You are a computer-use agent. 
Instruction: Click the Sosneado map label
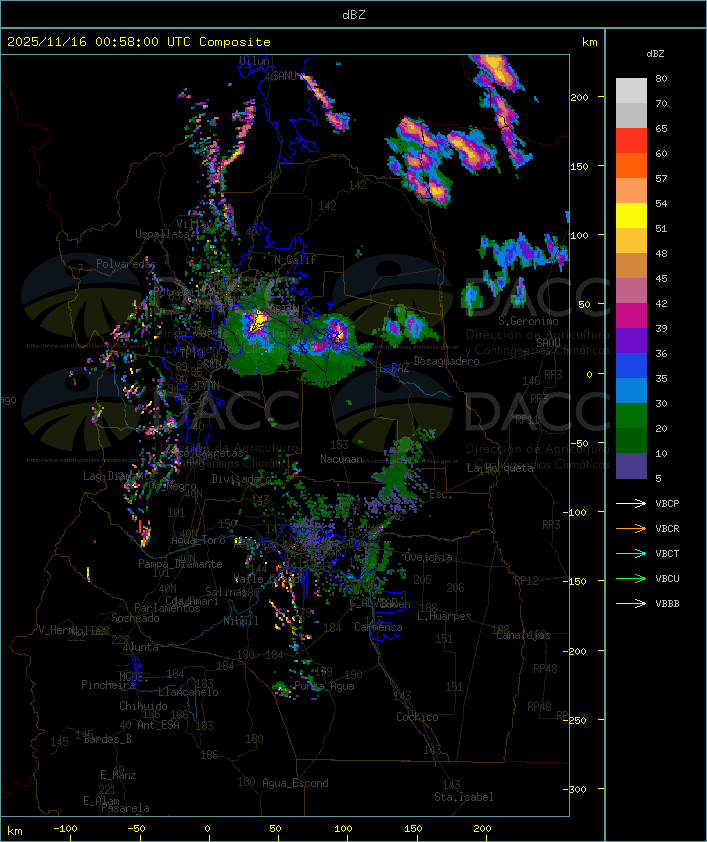tap(135, 618)
